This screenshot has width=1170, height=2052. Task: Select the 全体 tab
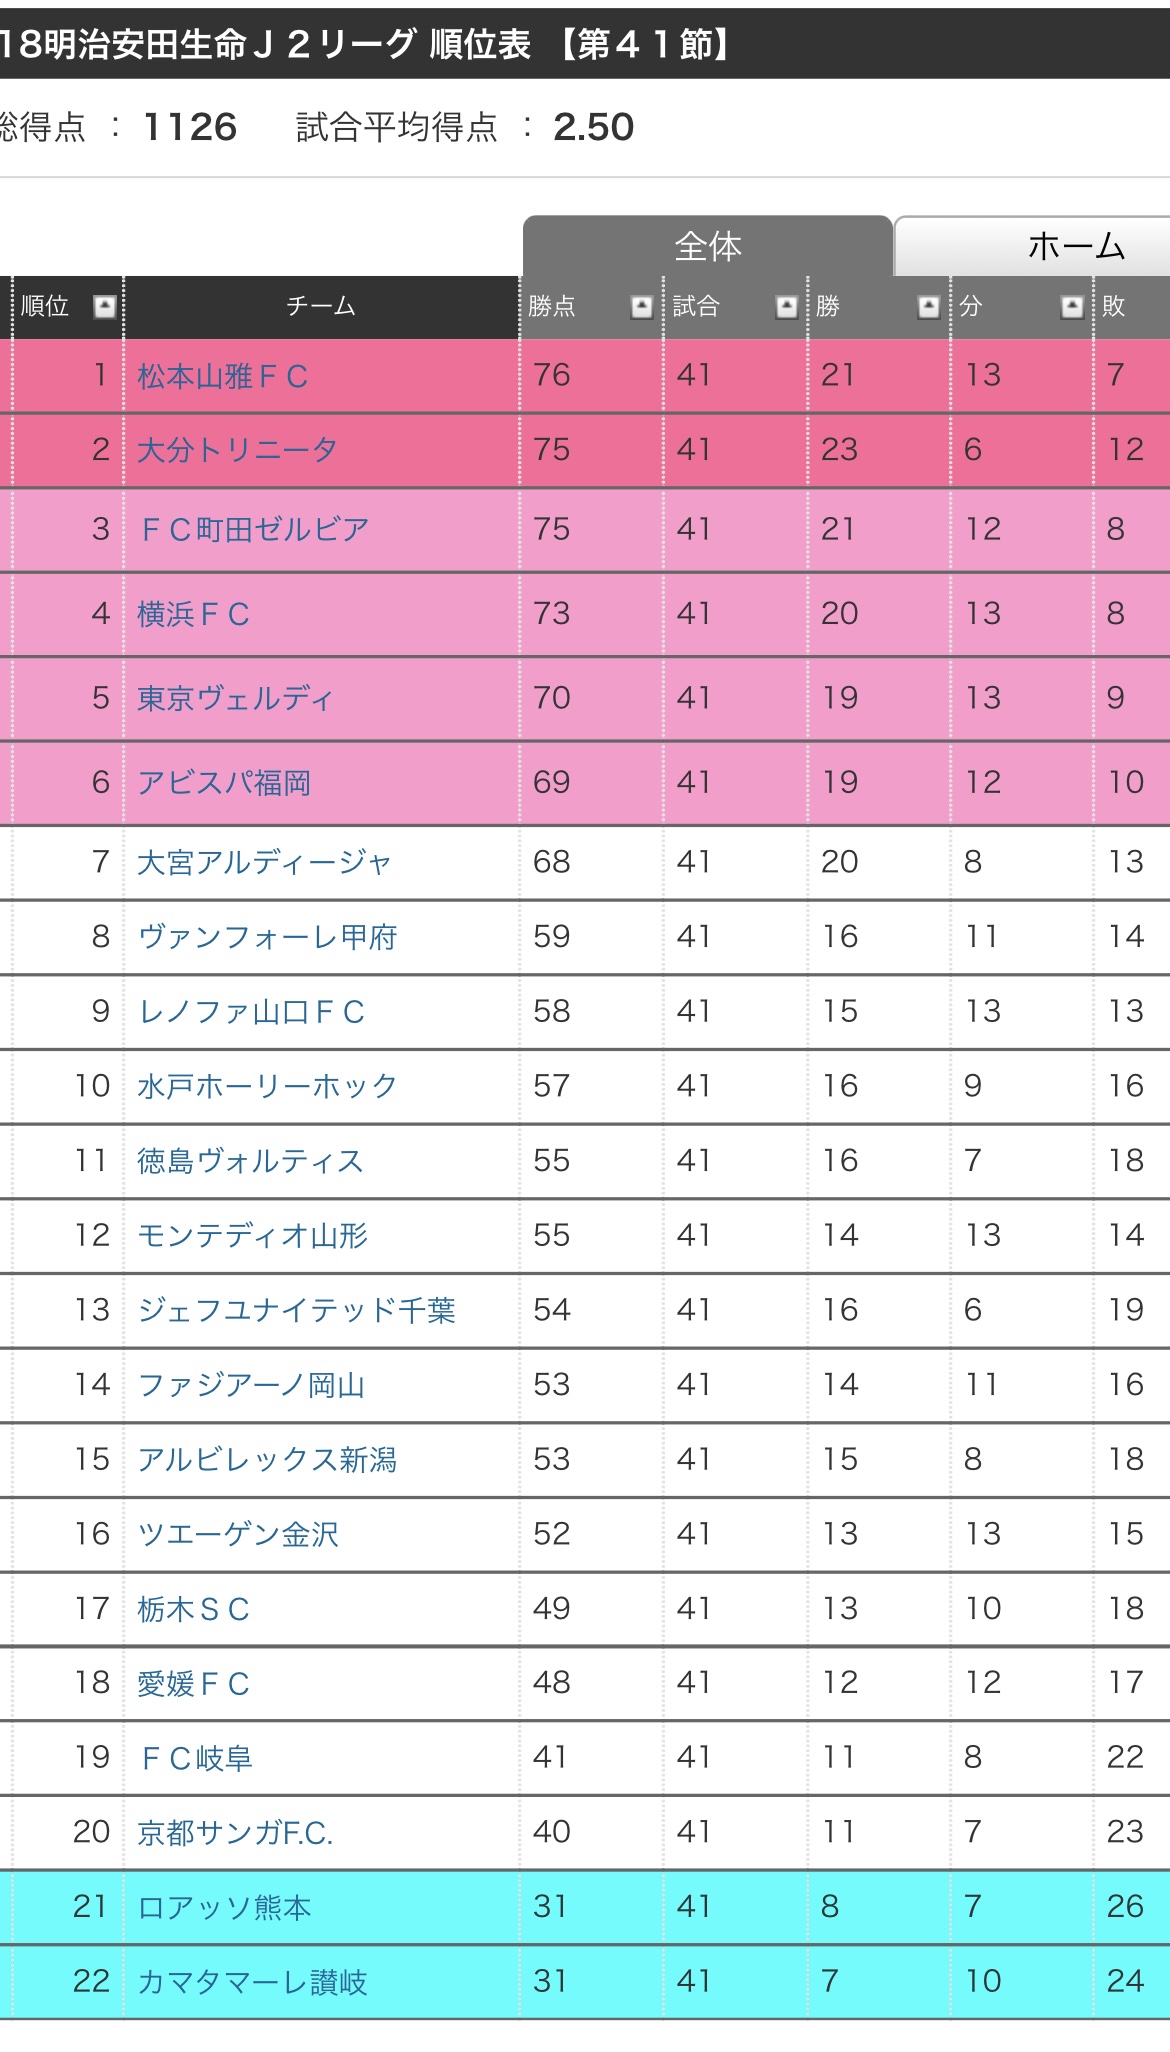707,246
